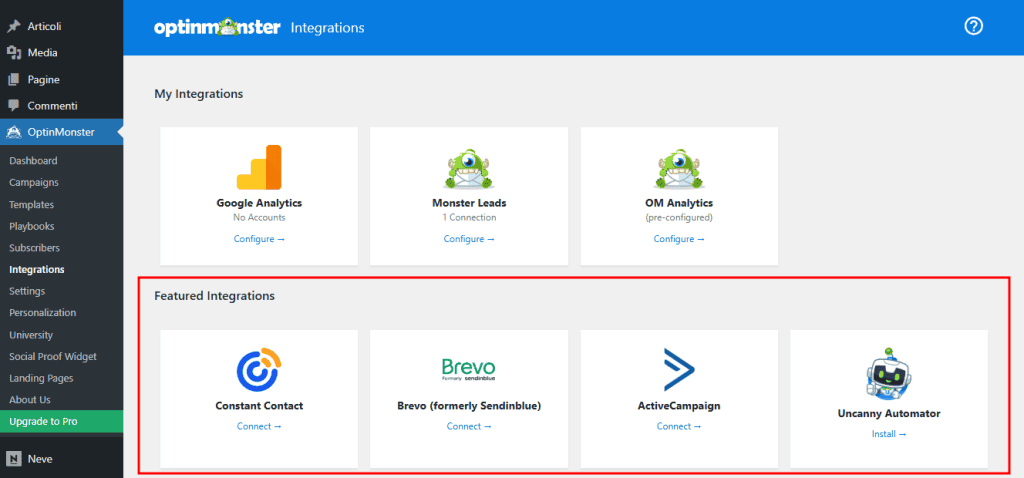Click the OptinMonster monster icon in sidebar
This screenshot has width=1024, height=478.
(14, 133)
